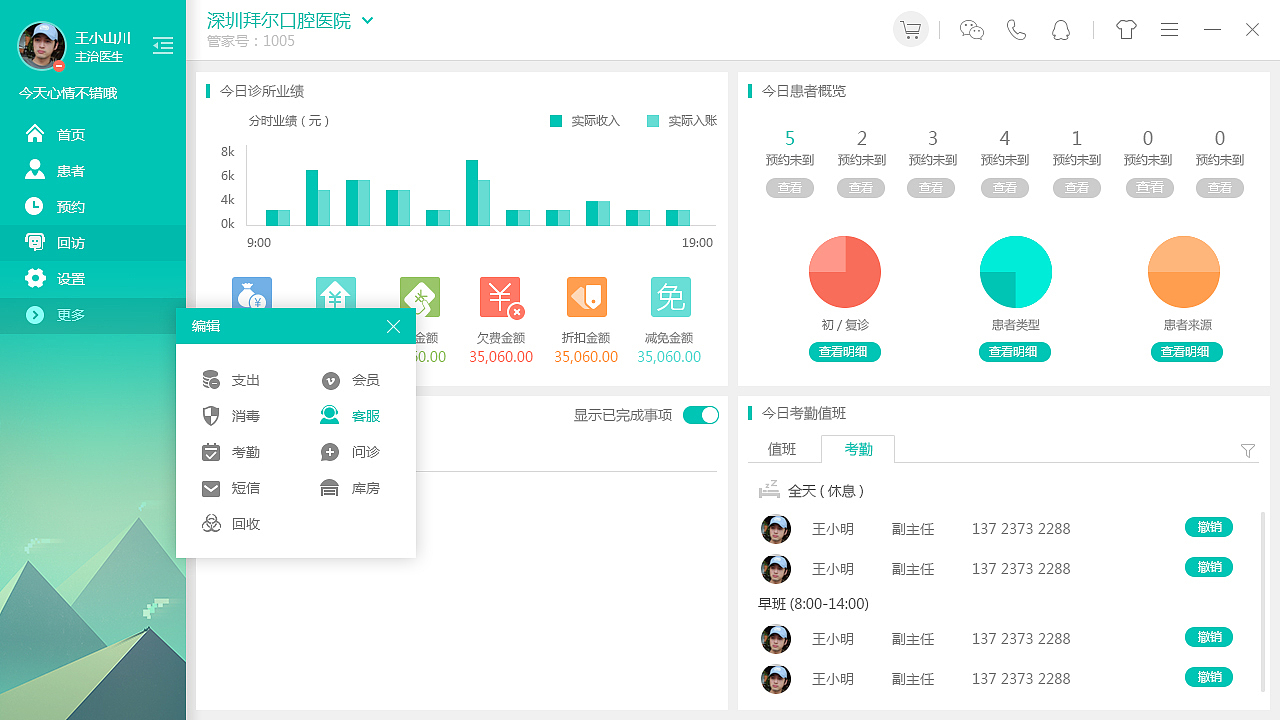This screenshot has width=1280, height=720.
Task: Click the 减免金额 icon
Action: 671,297
